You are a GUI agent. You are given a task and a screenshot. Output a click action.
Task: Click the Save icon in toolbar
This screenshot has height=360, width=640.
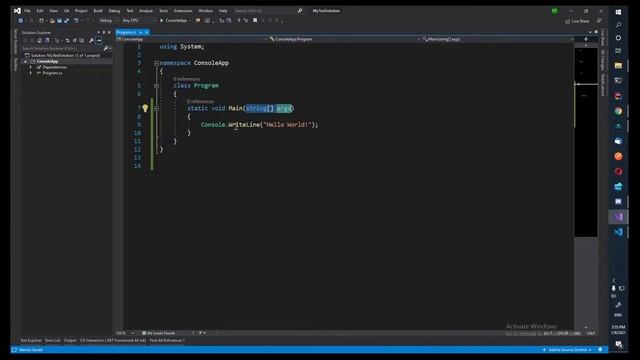point(59,20)
